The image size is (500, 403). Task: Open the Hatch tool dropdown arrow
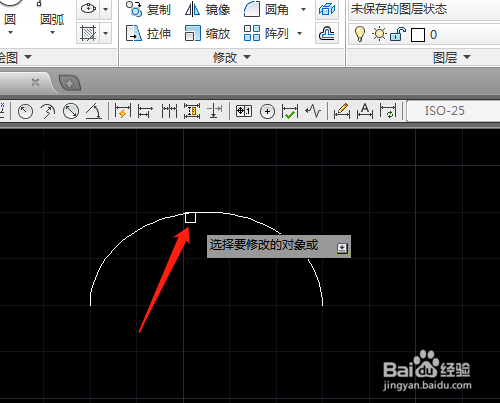coord(106,33)
